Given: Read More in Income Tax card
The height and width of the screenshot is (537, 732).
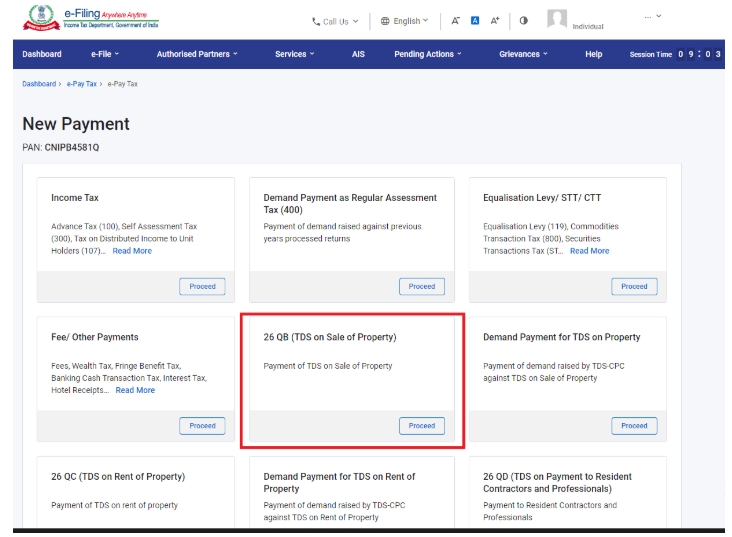Looking at the screenshot, I should (132, 251).
